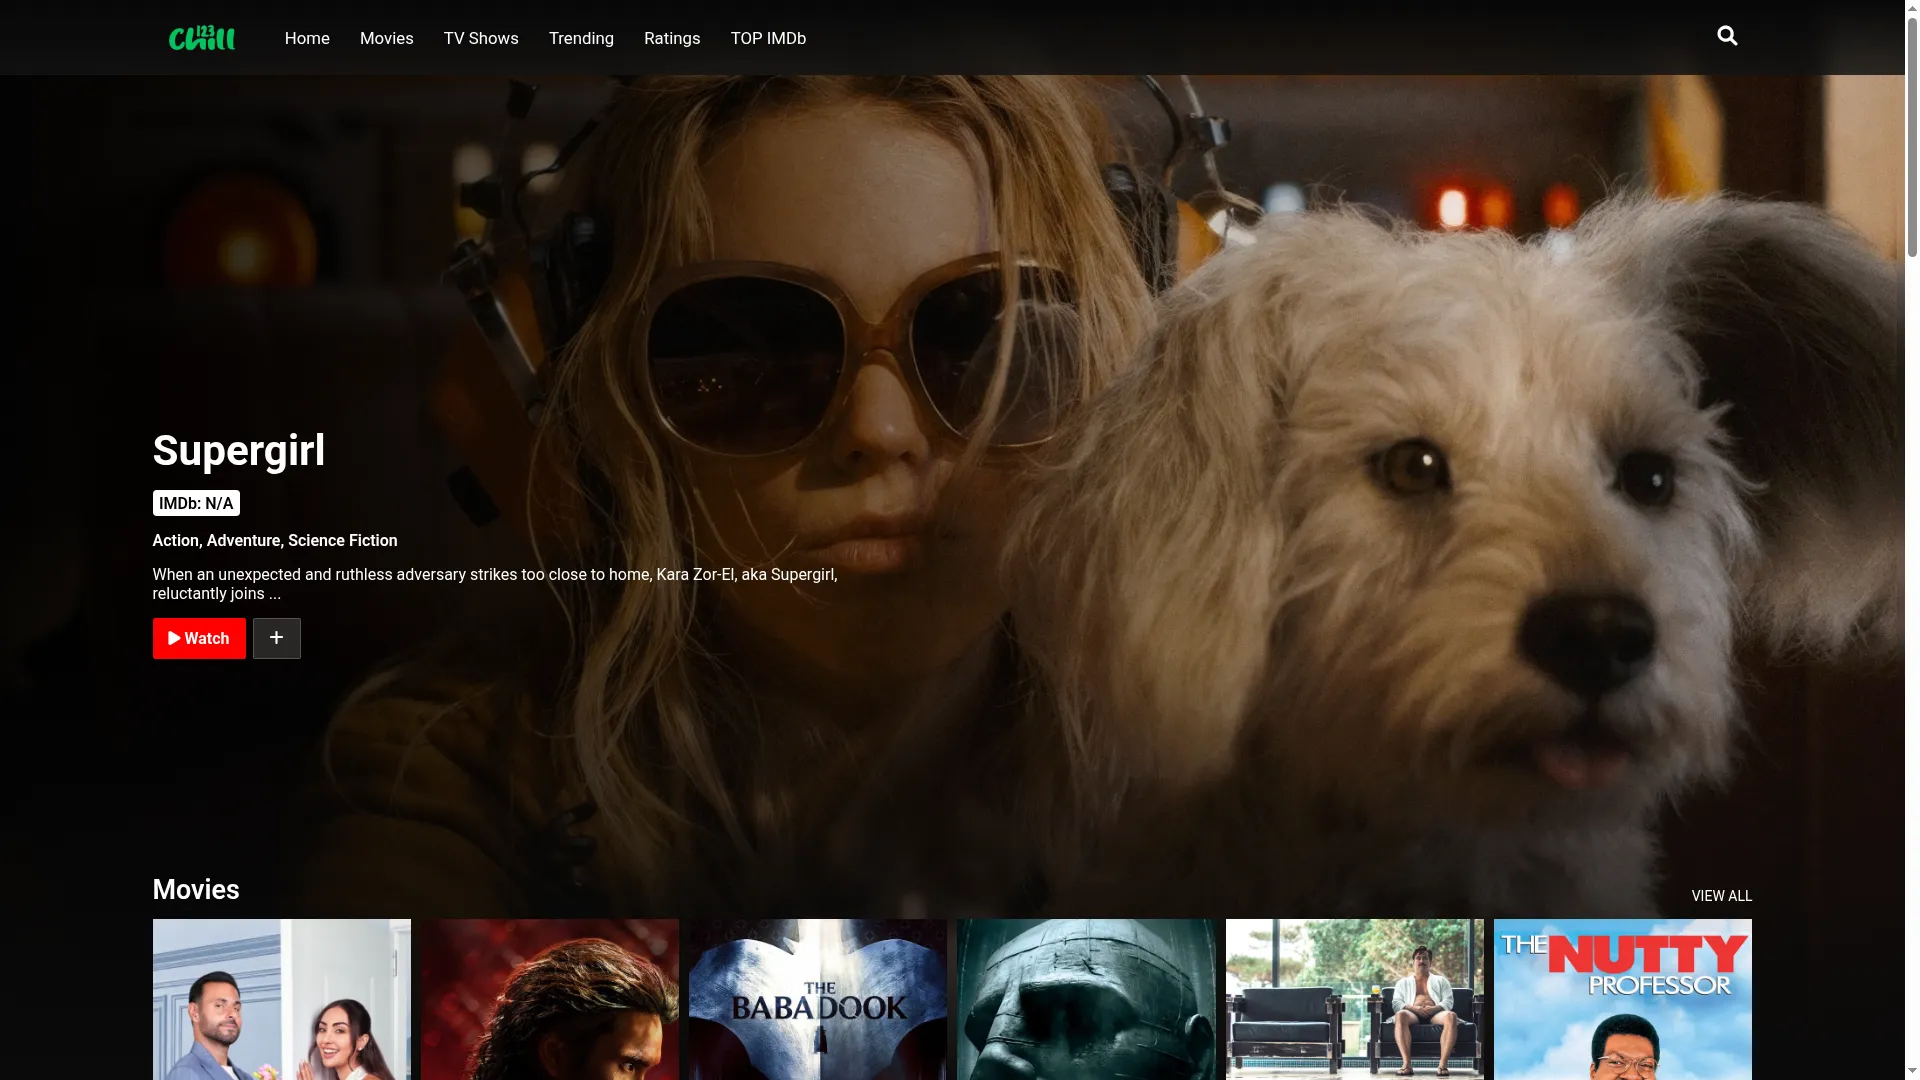
Task: Click the Supergirl synopsis text
Action: (495, 584)
